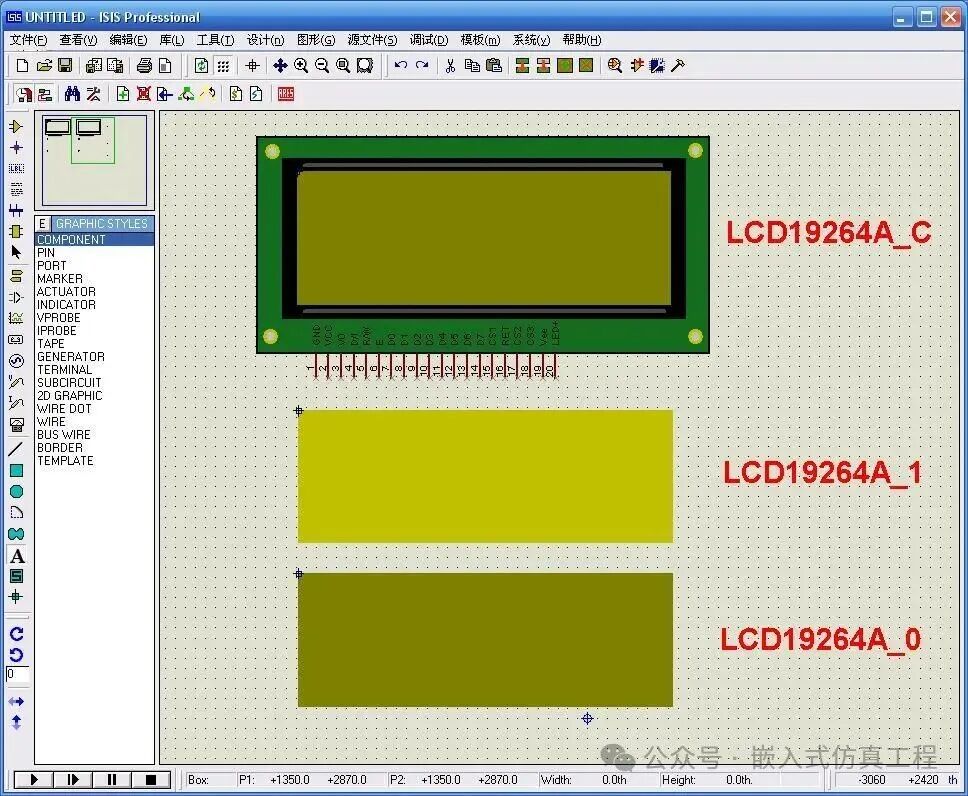
Task: Open the 帮助(H) menu
Action: click(582, 40)
